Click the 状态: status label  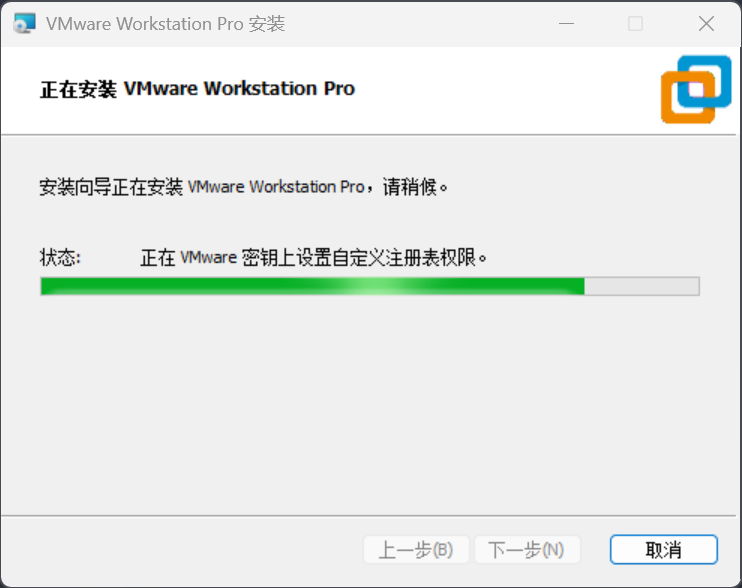[x=60, y=258]
